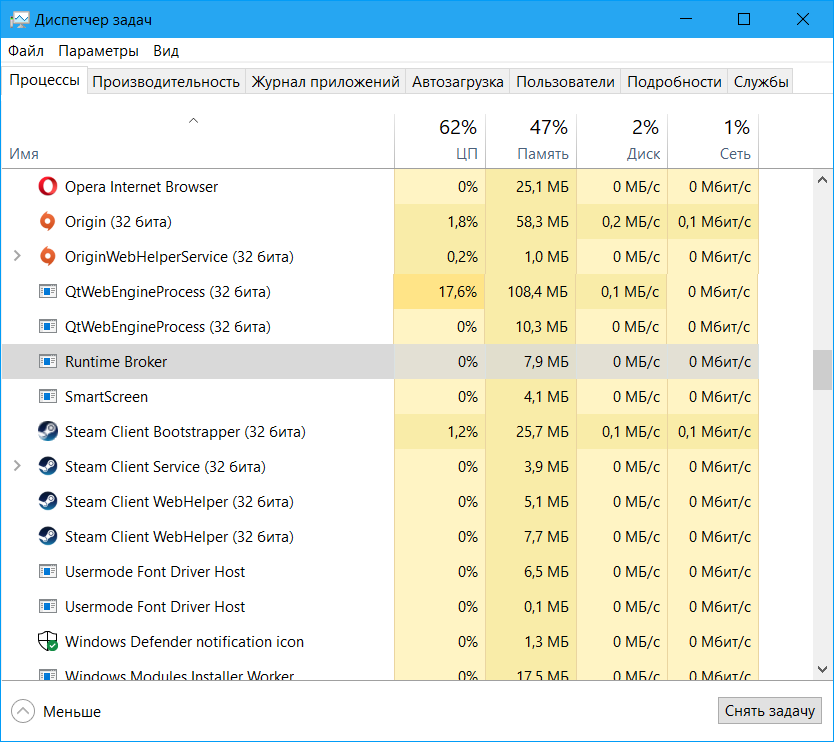This screenshot has height=742, width=834.
Task: Click icon of Steam Client WebHelper 7,7 МБ
Action: tap(48, 537)
